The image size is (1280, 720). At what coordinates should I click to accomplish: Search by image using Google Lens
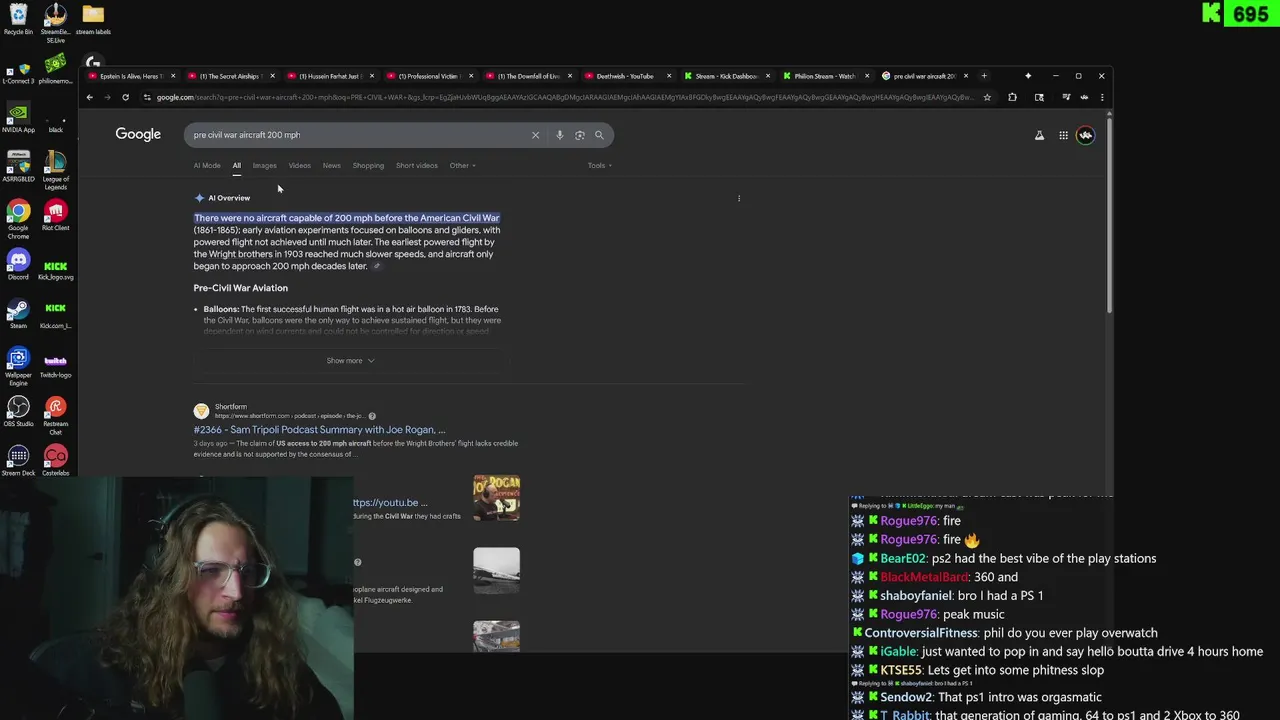click(579, 135)
